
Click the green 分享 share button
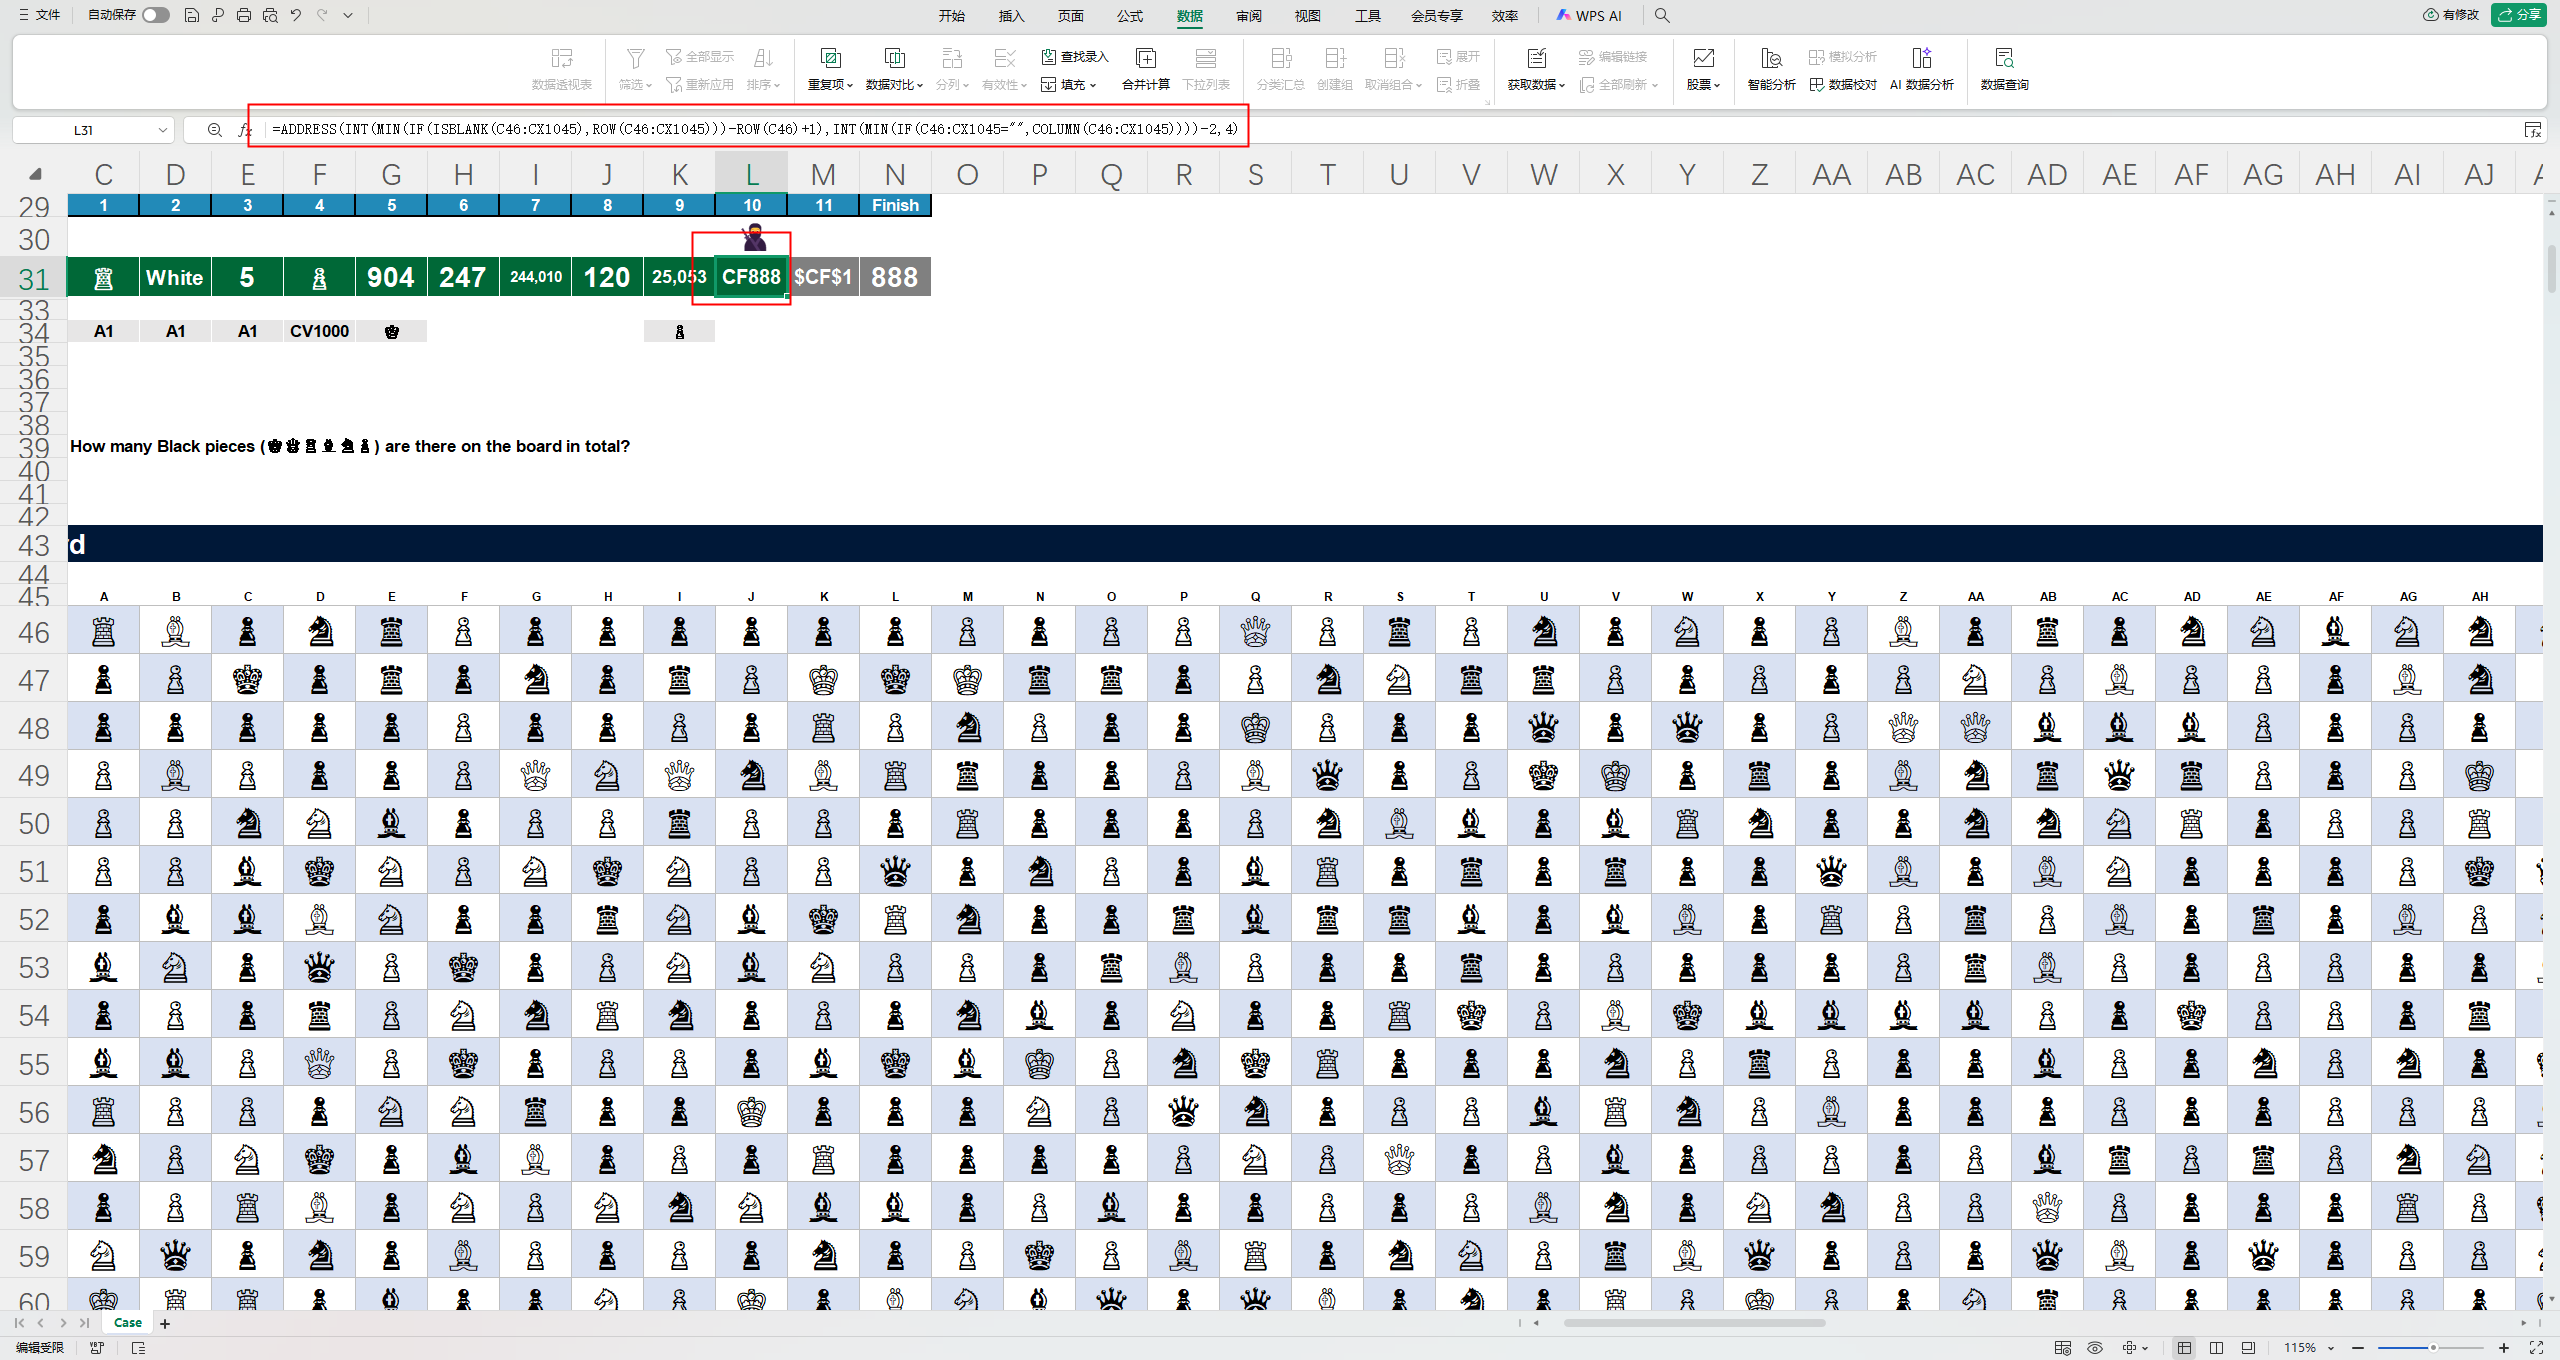[2519, 15]
